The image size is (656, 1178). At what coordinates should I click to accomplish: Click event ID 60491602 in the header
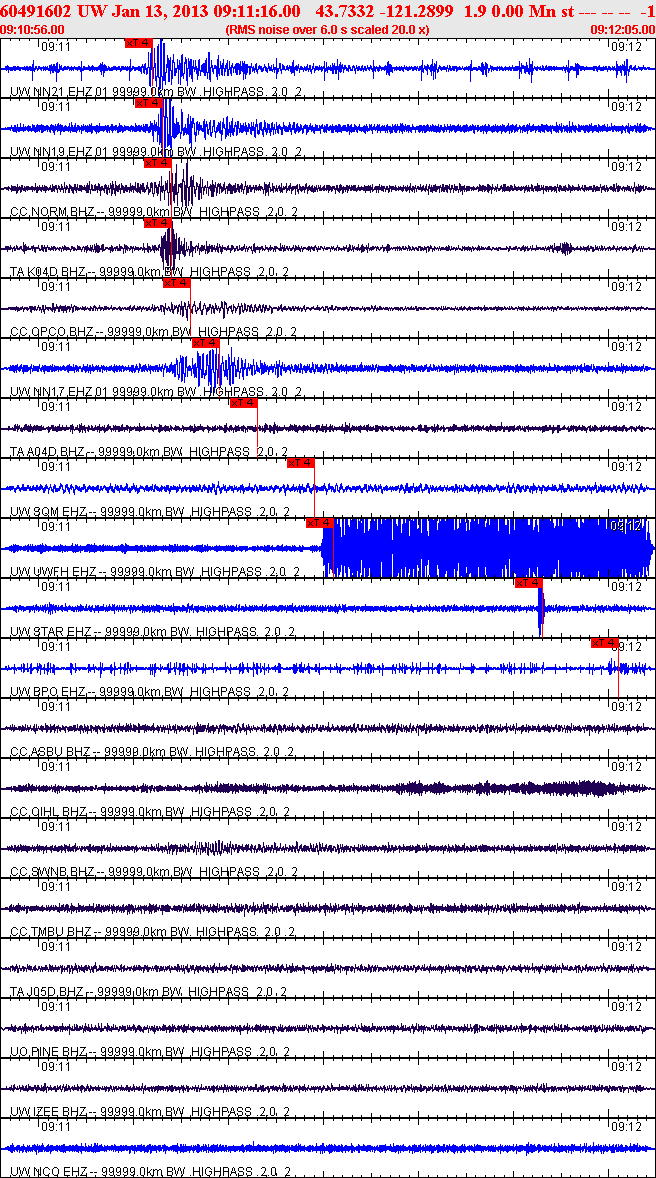pos(36,11)
